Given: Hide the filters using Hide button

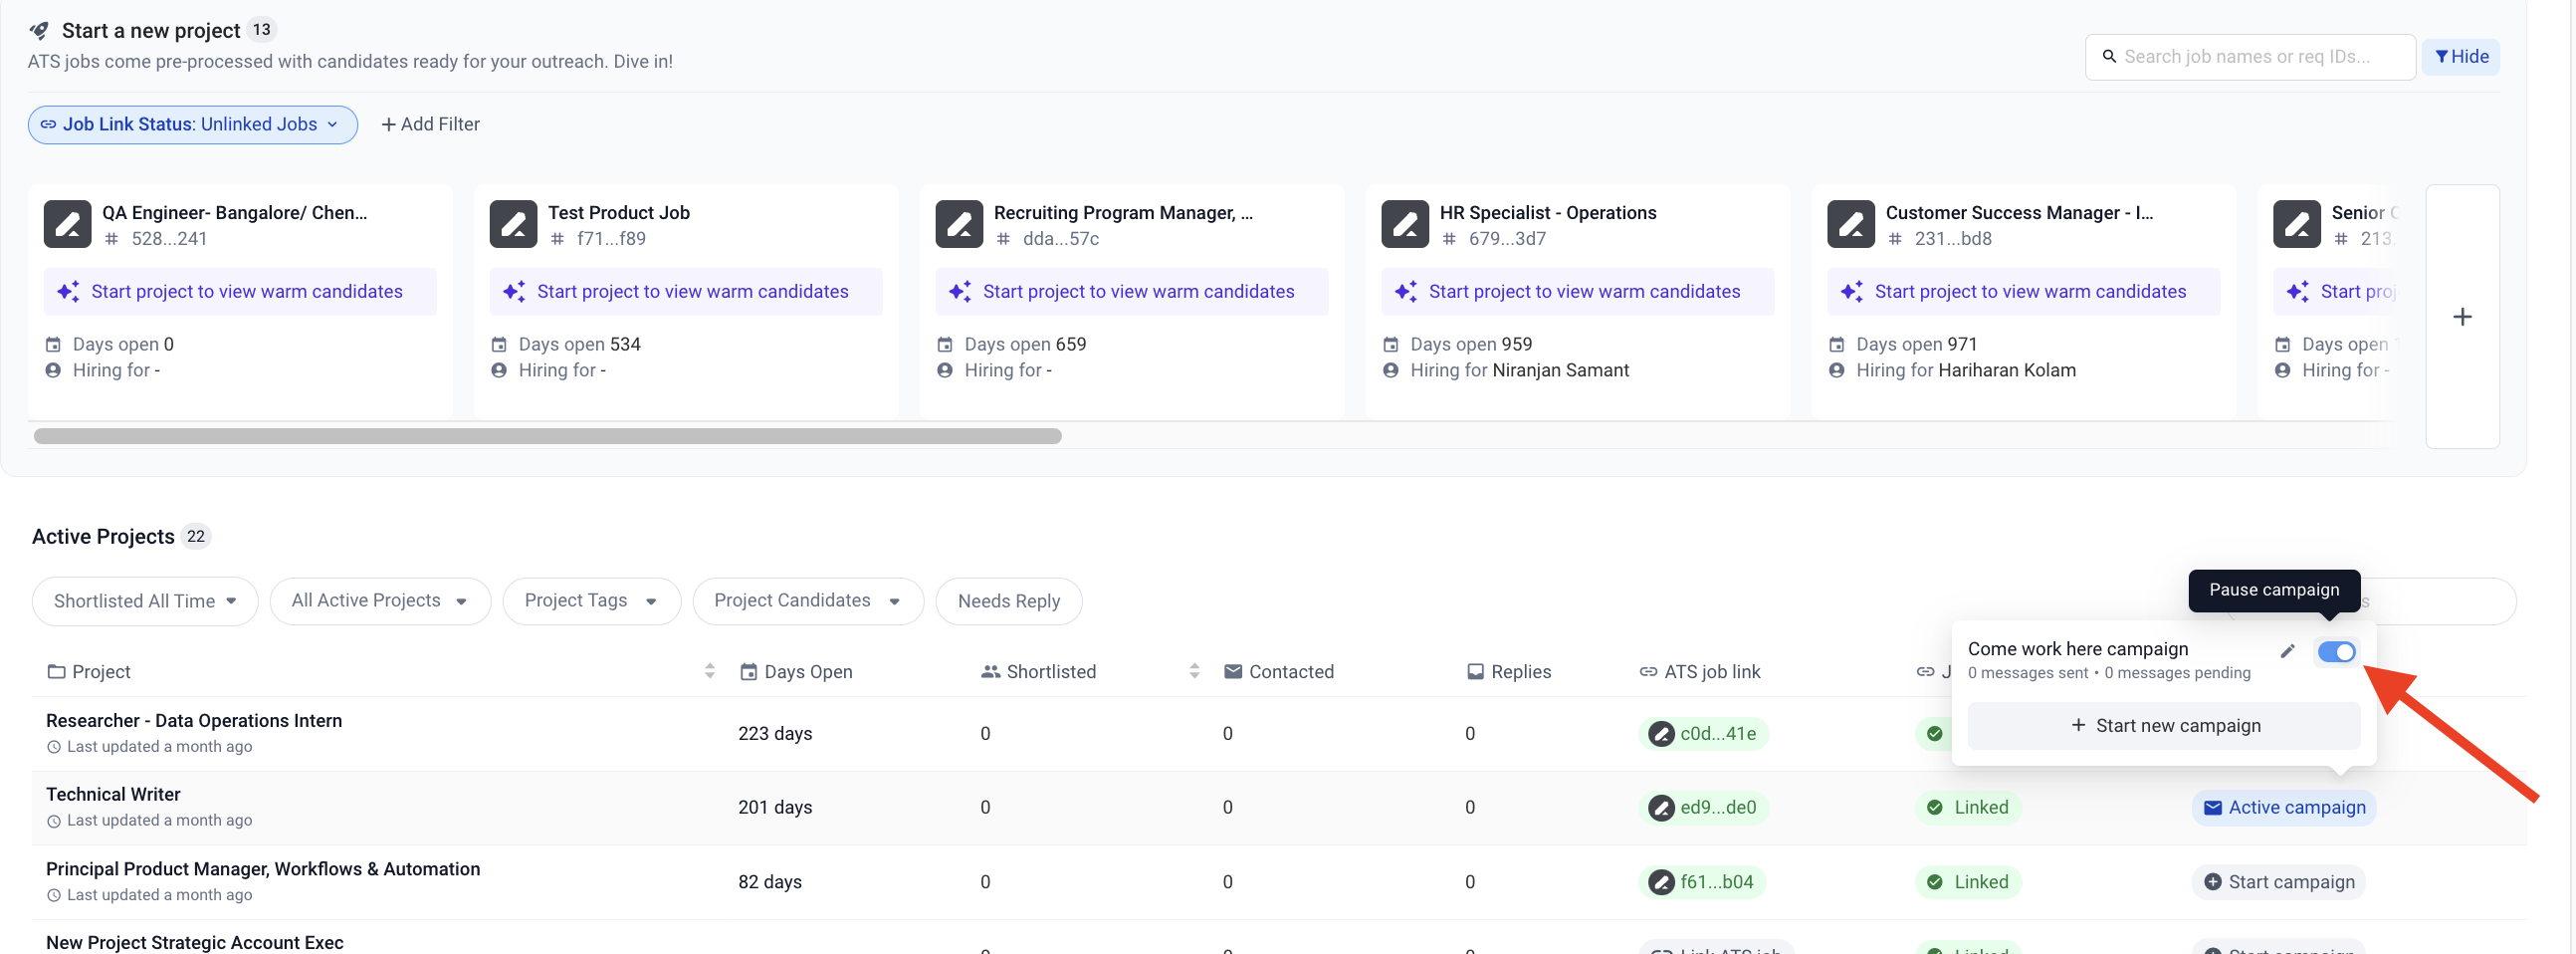Looking at the screenshot, I should (2460, 57).
